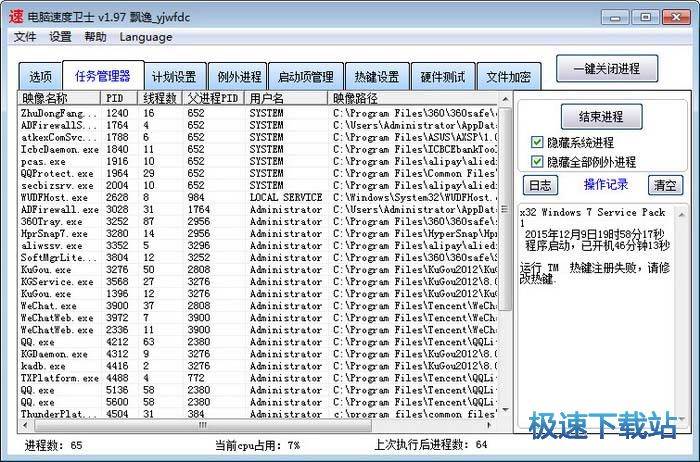This screenshot has height=462, width=700.
Task: Sort process list by PID column header
Action: [x=118, y=99]
